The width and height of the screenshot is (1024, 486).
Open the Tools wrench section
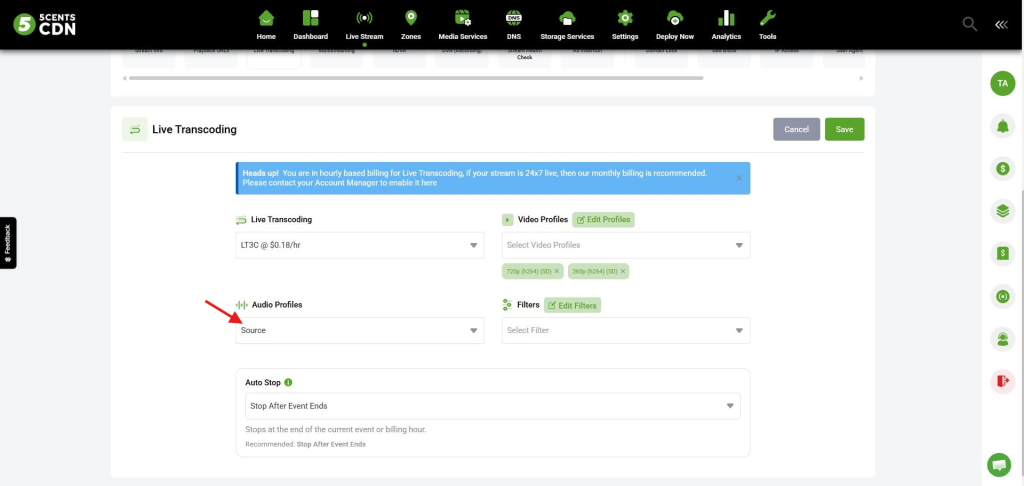(x=767, y=25)
